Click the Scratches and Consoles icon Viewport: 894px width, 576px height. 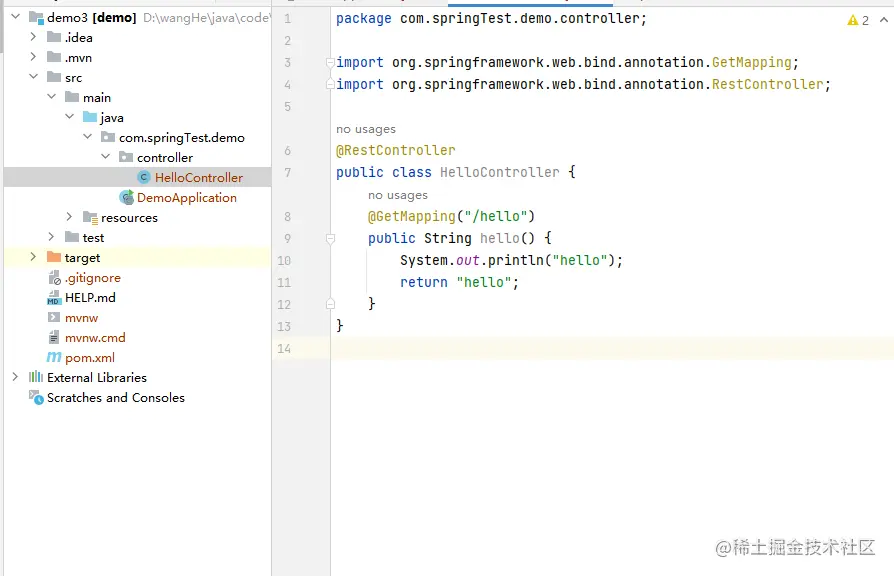(x=36, y=397)
